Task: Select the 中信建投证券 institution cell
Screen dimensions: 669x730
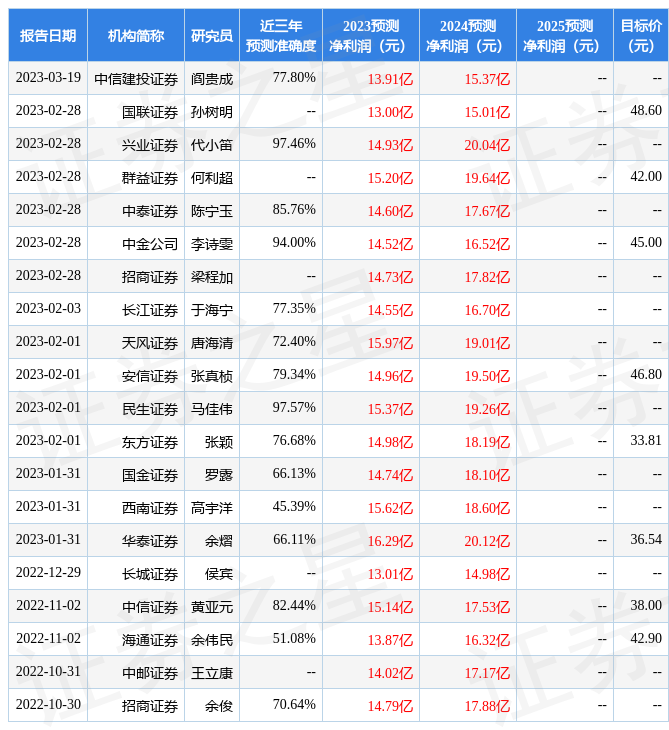Action: click(136, 79)
